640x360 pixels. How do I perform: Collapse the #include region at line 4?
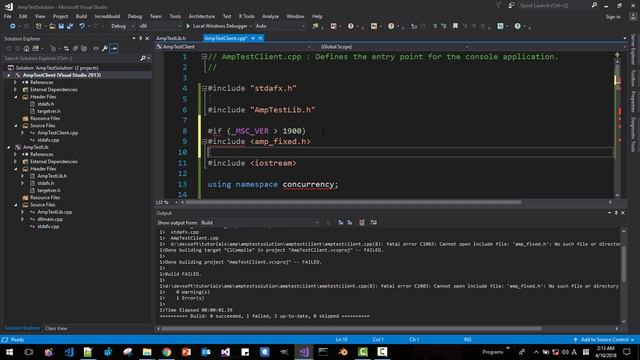point(204,88)
